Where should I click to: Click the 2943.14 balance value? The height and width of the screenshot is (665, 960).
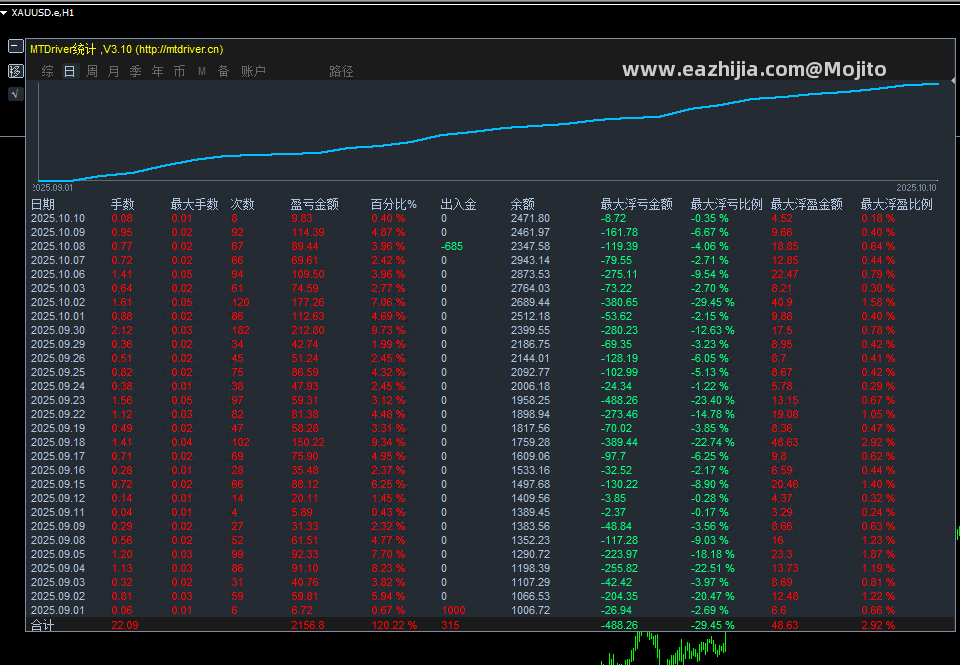coord(530,260)
